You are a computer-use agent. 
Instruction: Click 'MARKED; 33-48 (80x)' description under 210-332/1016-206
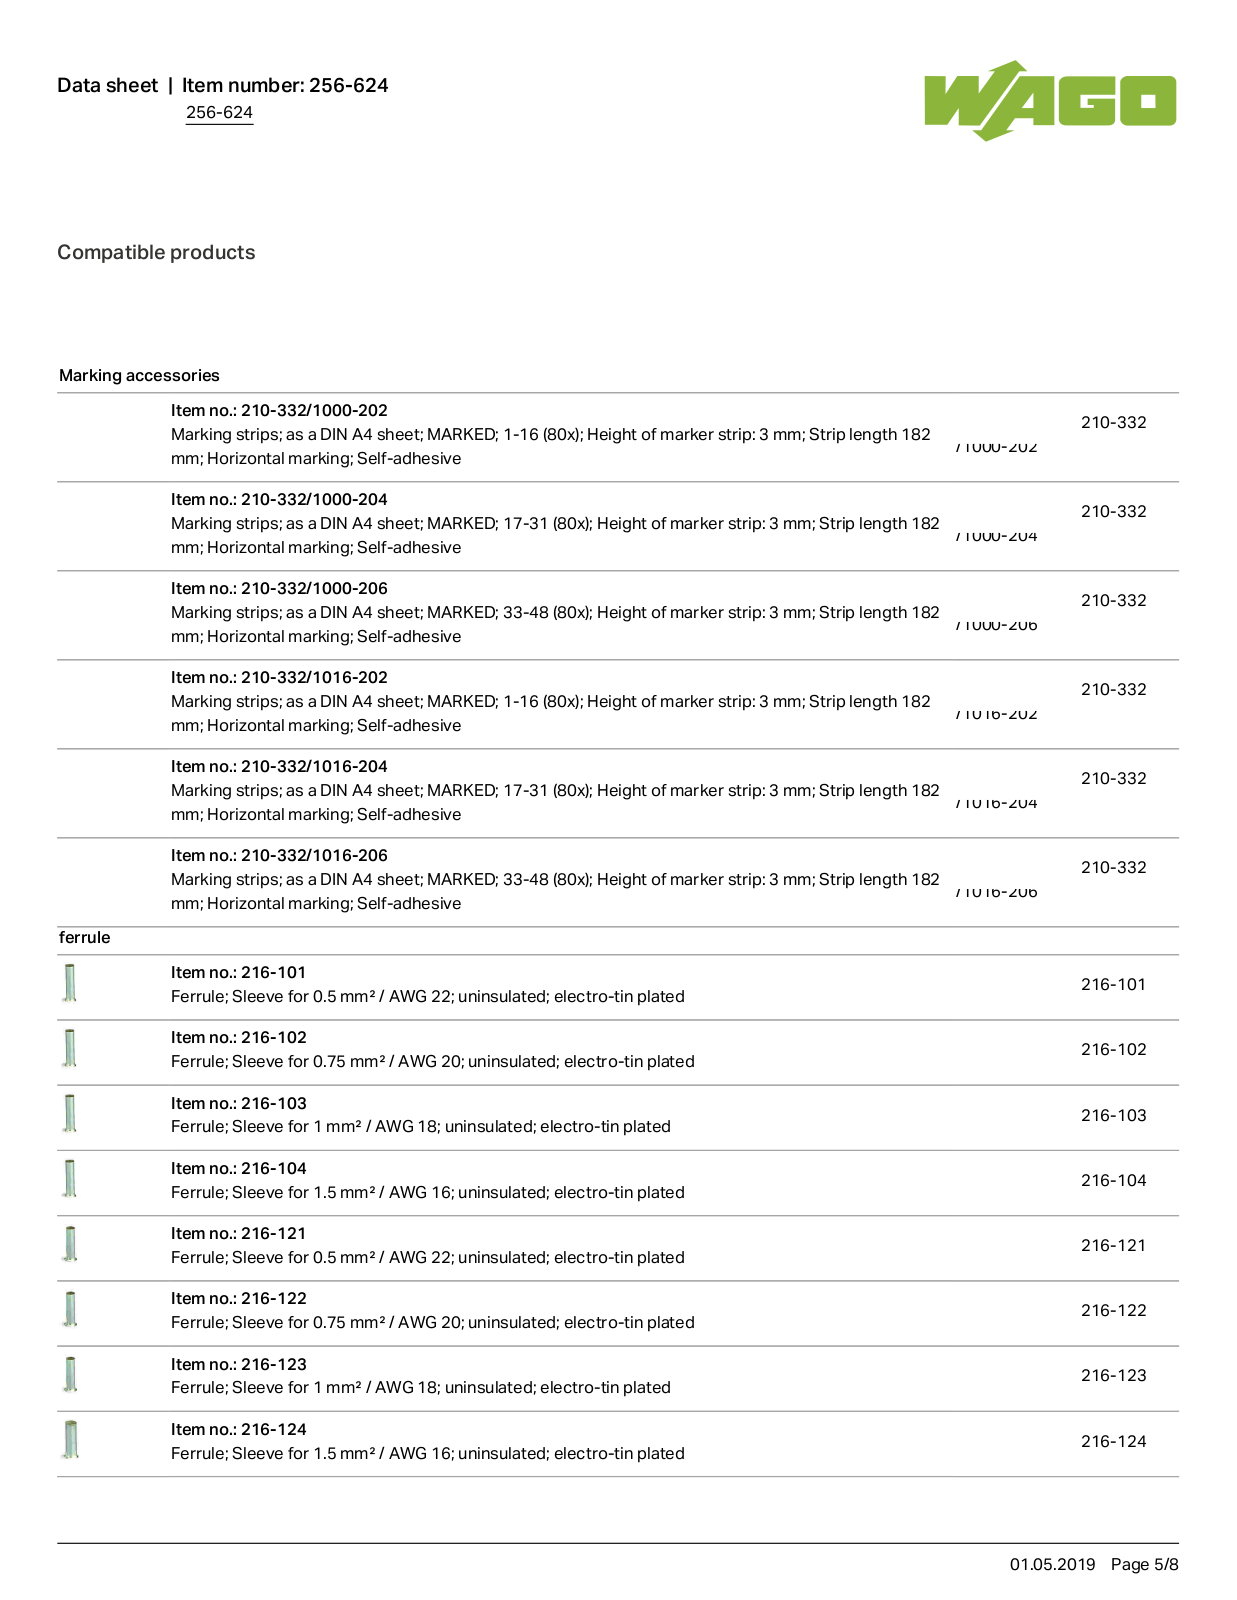[x=510, y=879]
